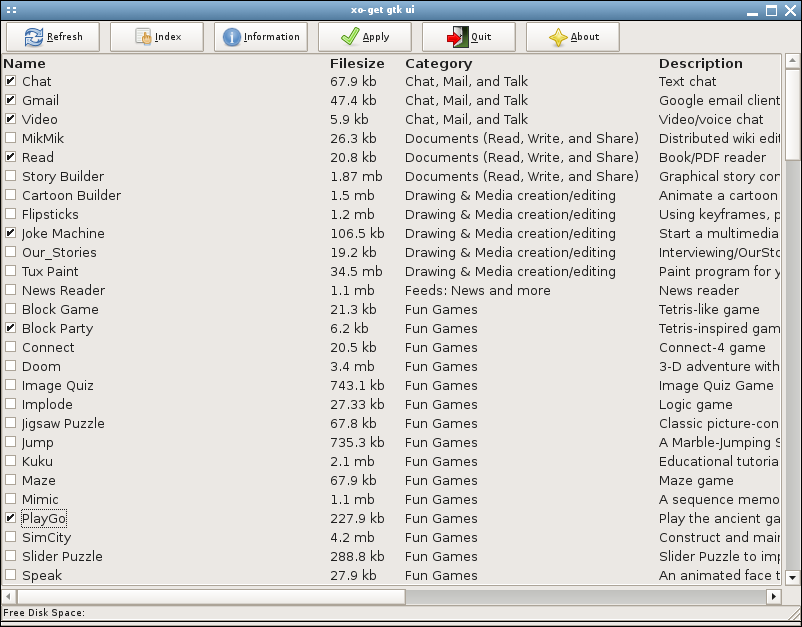802x627 pixels.
Task: Open Information via the blue info icon
Action: (232, 37)
